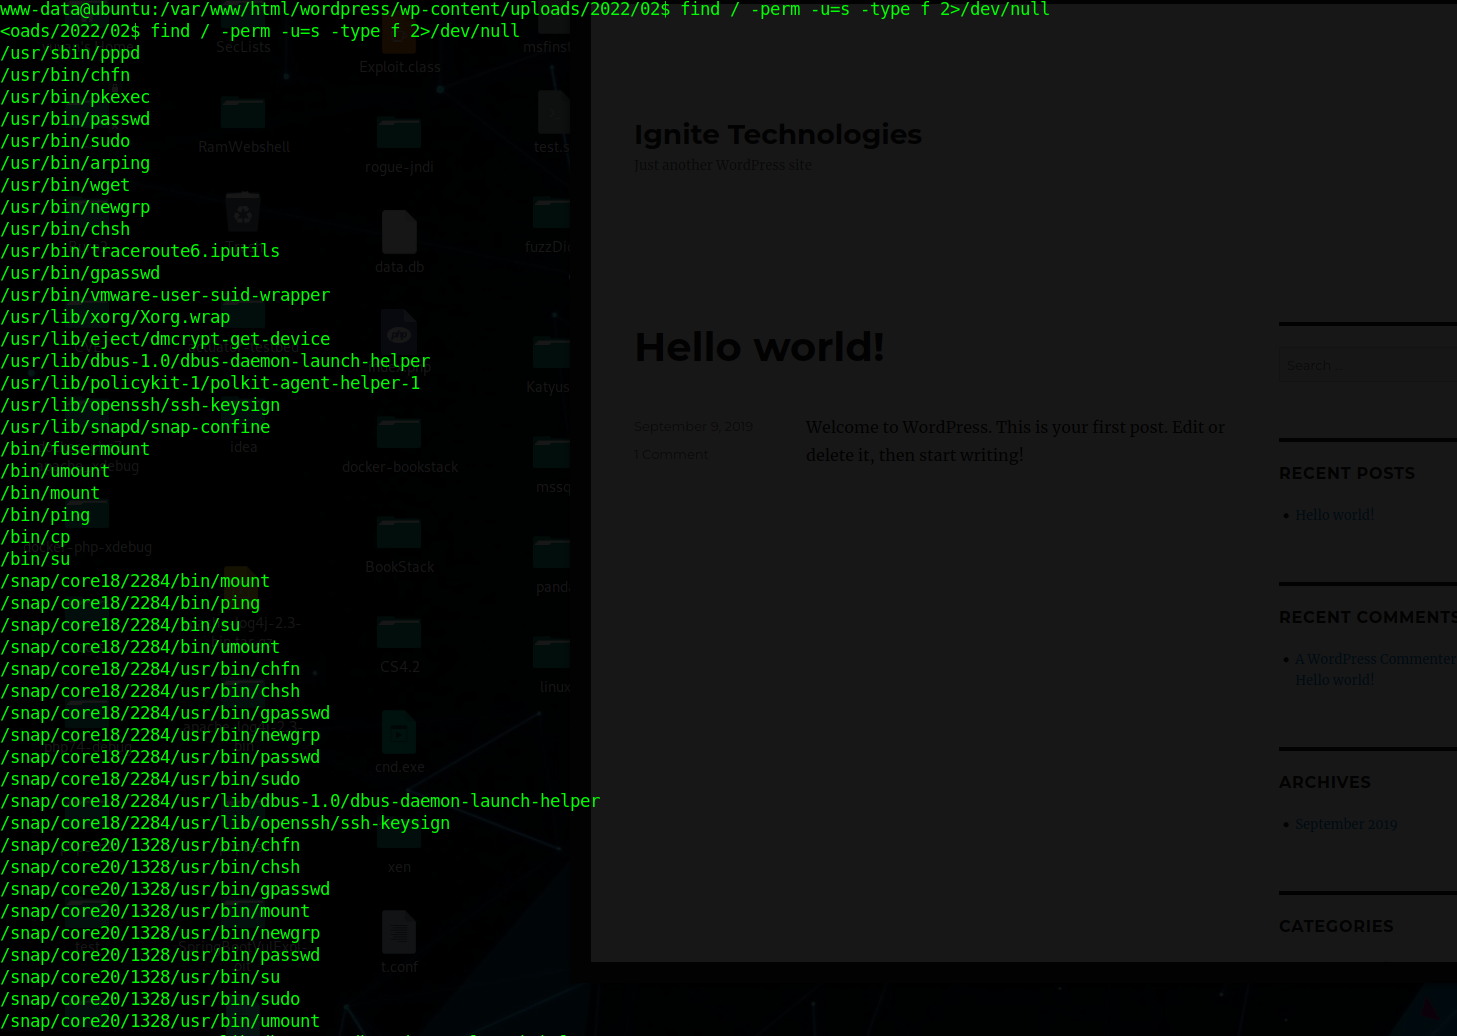Click the /usr/bin/arping terminal line

click(x=75, y=163)
